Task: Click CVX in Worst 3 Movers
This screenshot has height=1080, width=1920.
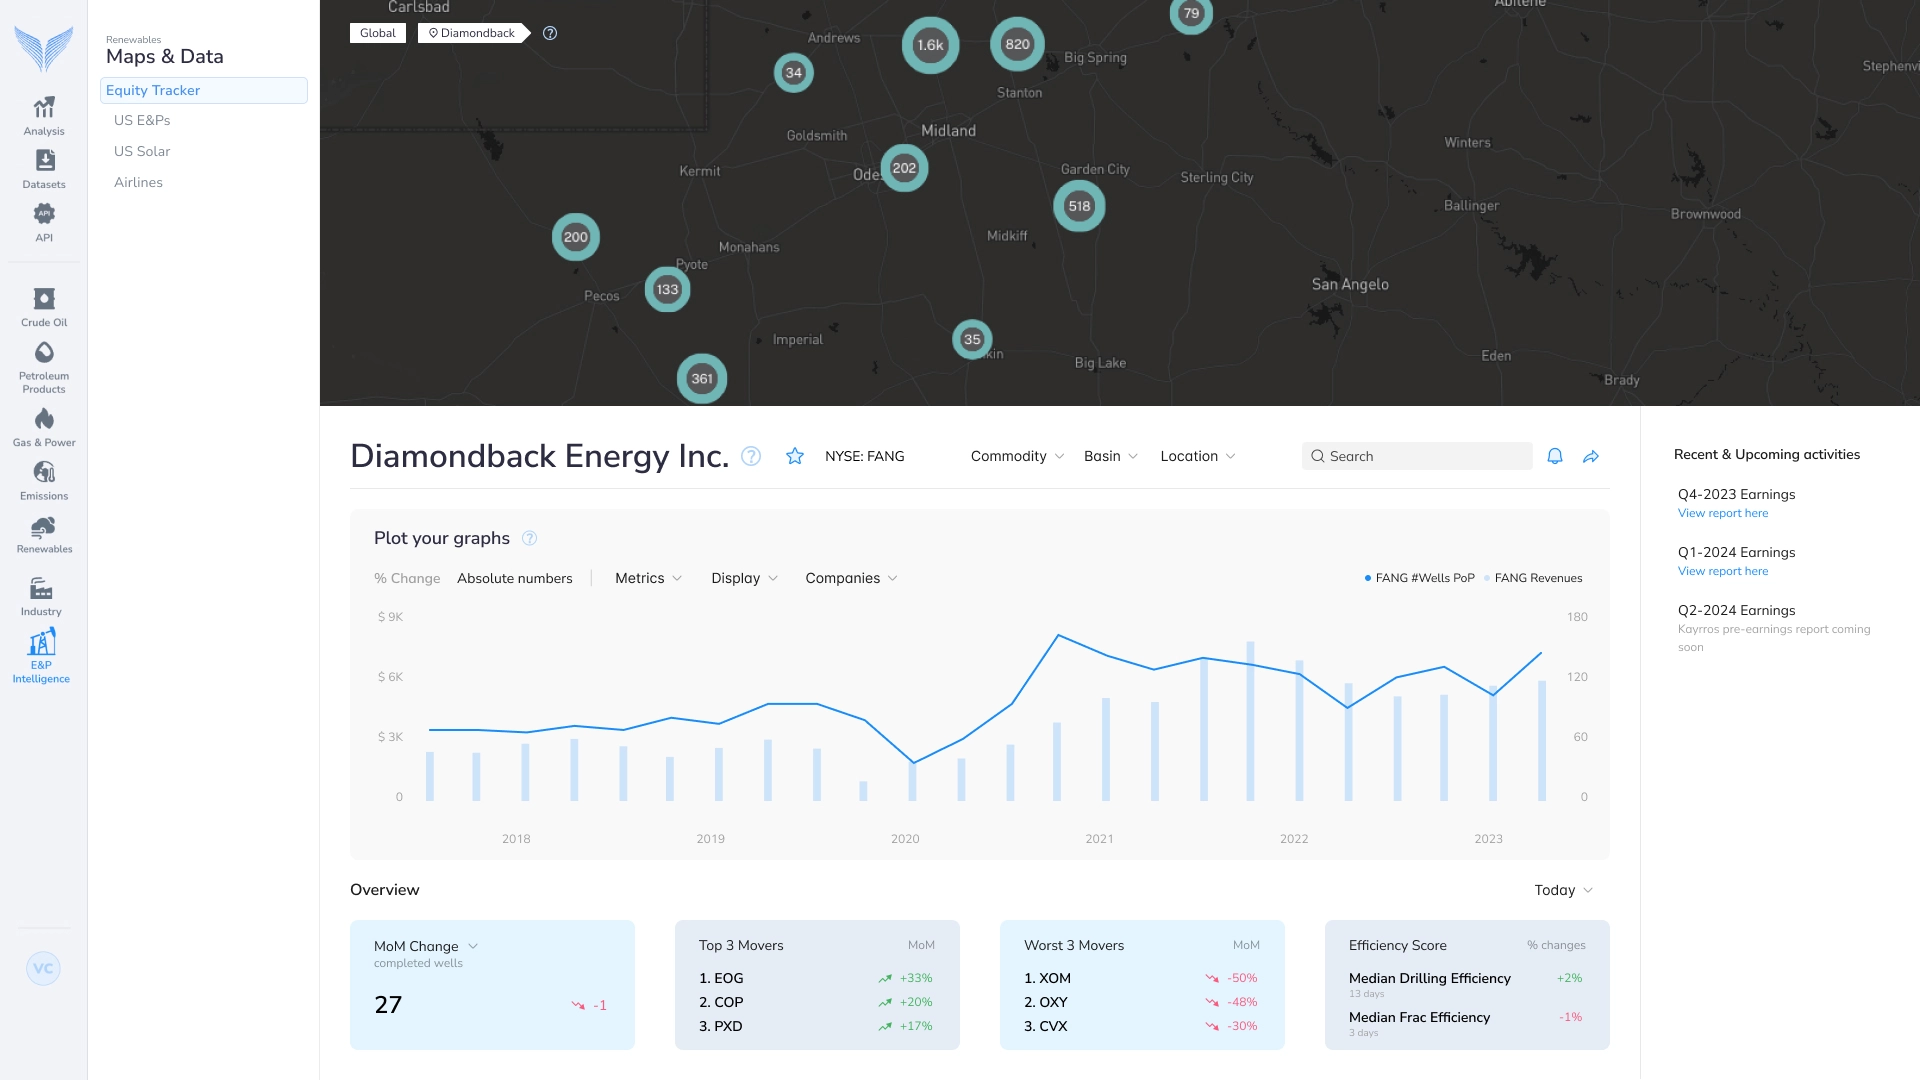Action: point(1046,1026)
